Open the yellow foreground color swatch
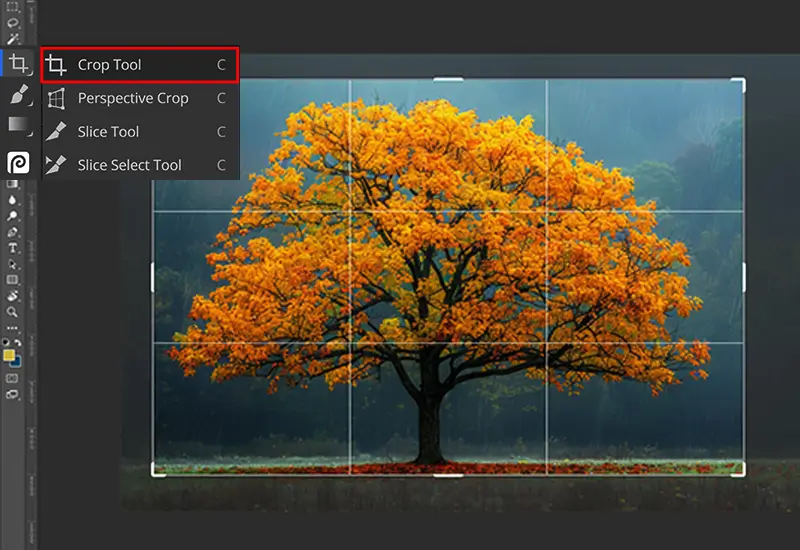Viewport: 800px width, 550px height. coord(9,354)
